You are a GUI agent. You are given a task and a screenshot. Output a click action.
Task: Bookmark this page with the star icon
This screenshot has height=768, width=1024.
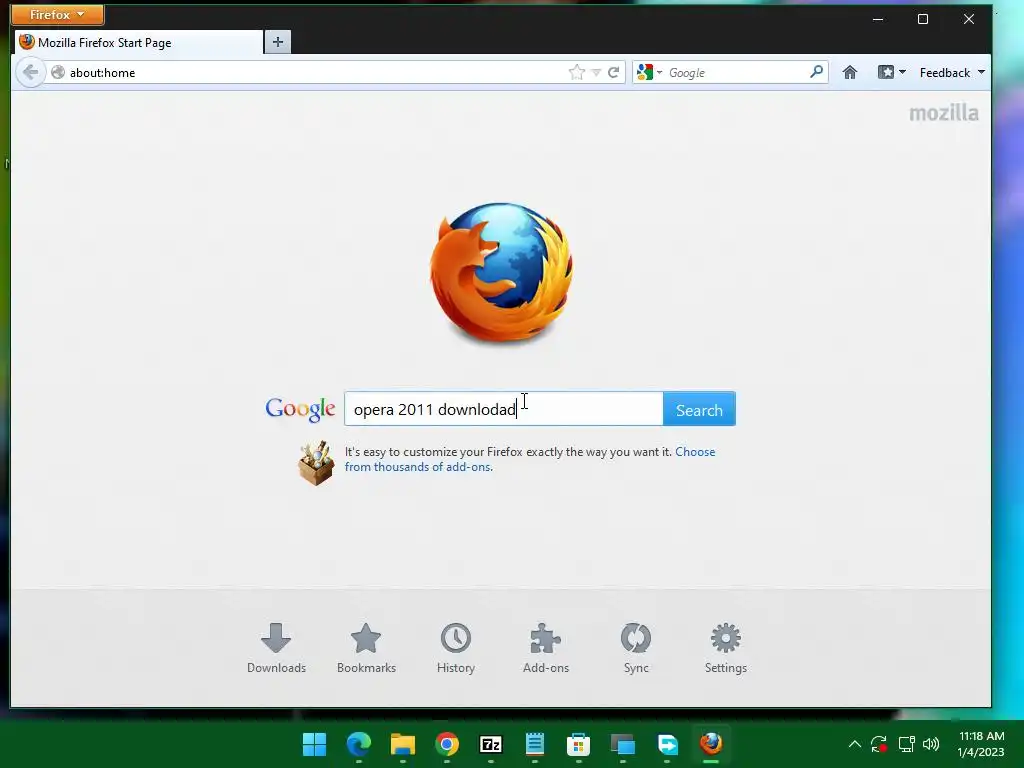click(x=577, y=72)
